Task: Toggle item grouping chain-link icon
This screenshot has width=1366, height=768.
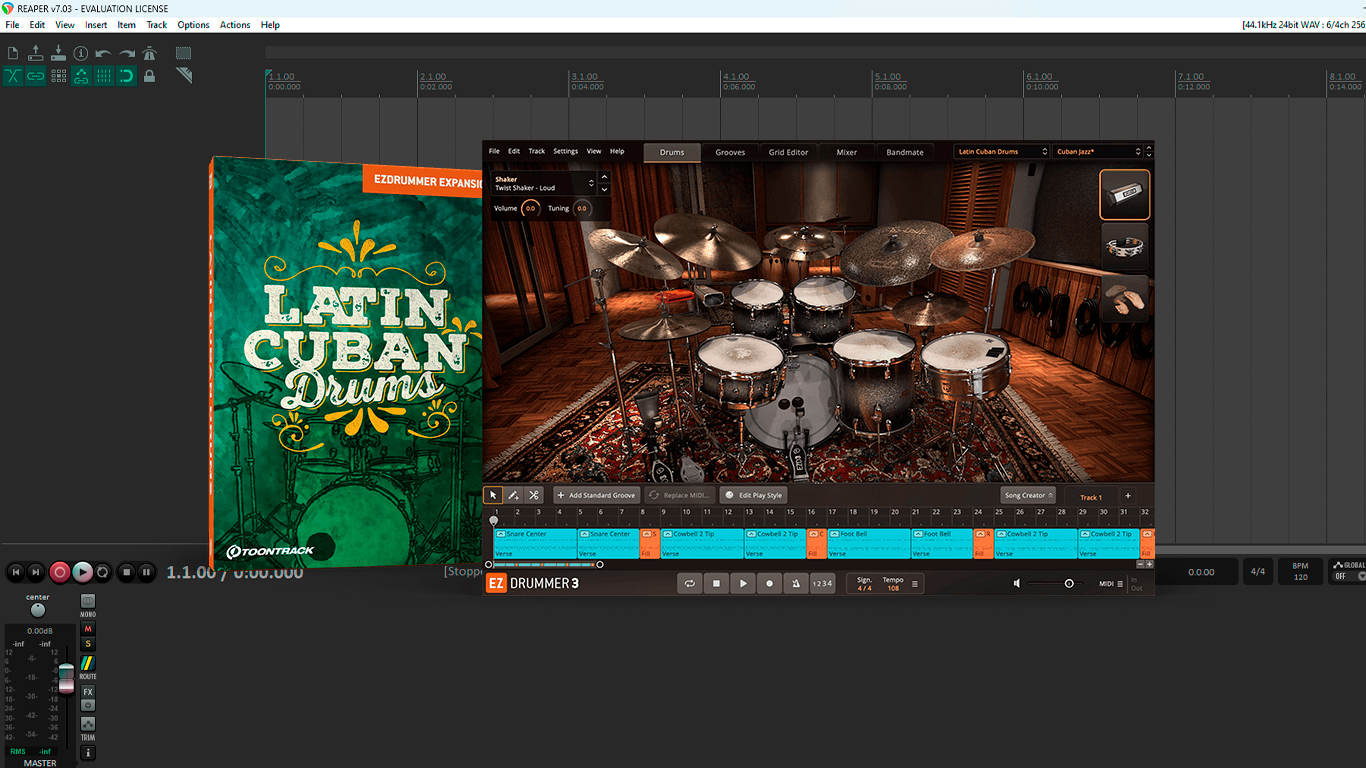Action: 36,76
